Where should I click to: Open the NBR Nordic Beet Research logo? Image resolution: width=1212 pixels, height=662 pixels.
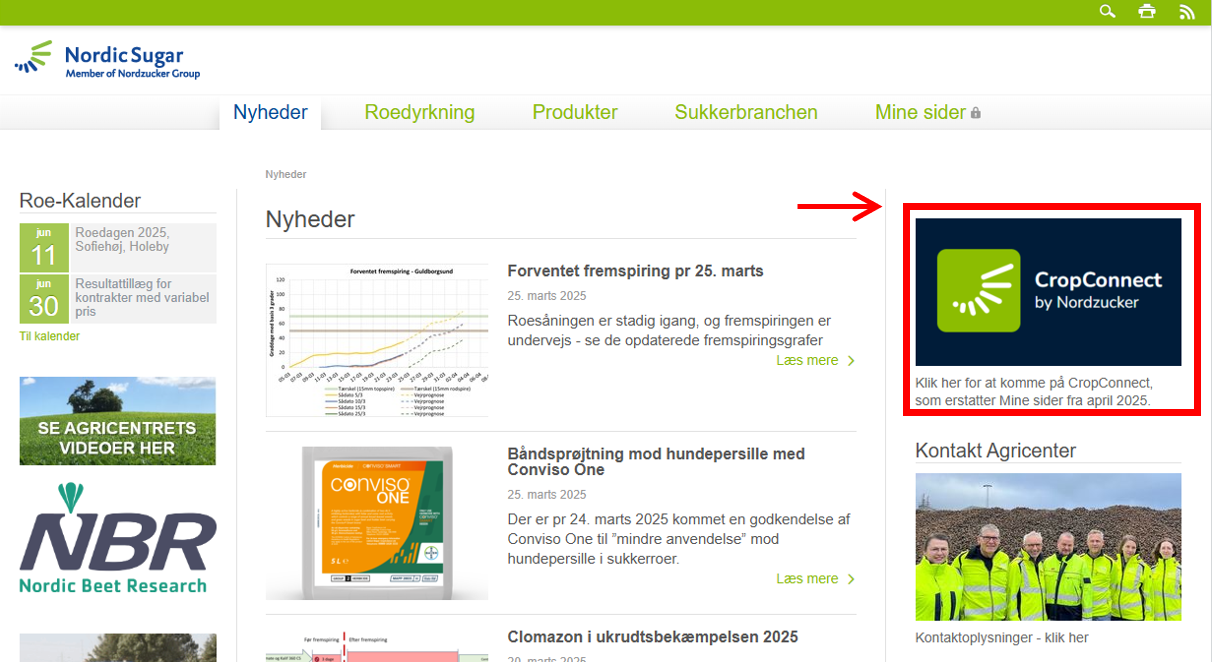(118, 539)
